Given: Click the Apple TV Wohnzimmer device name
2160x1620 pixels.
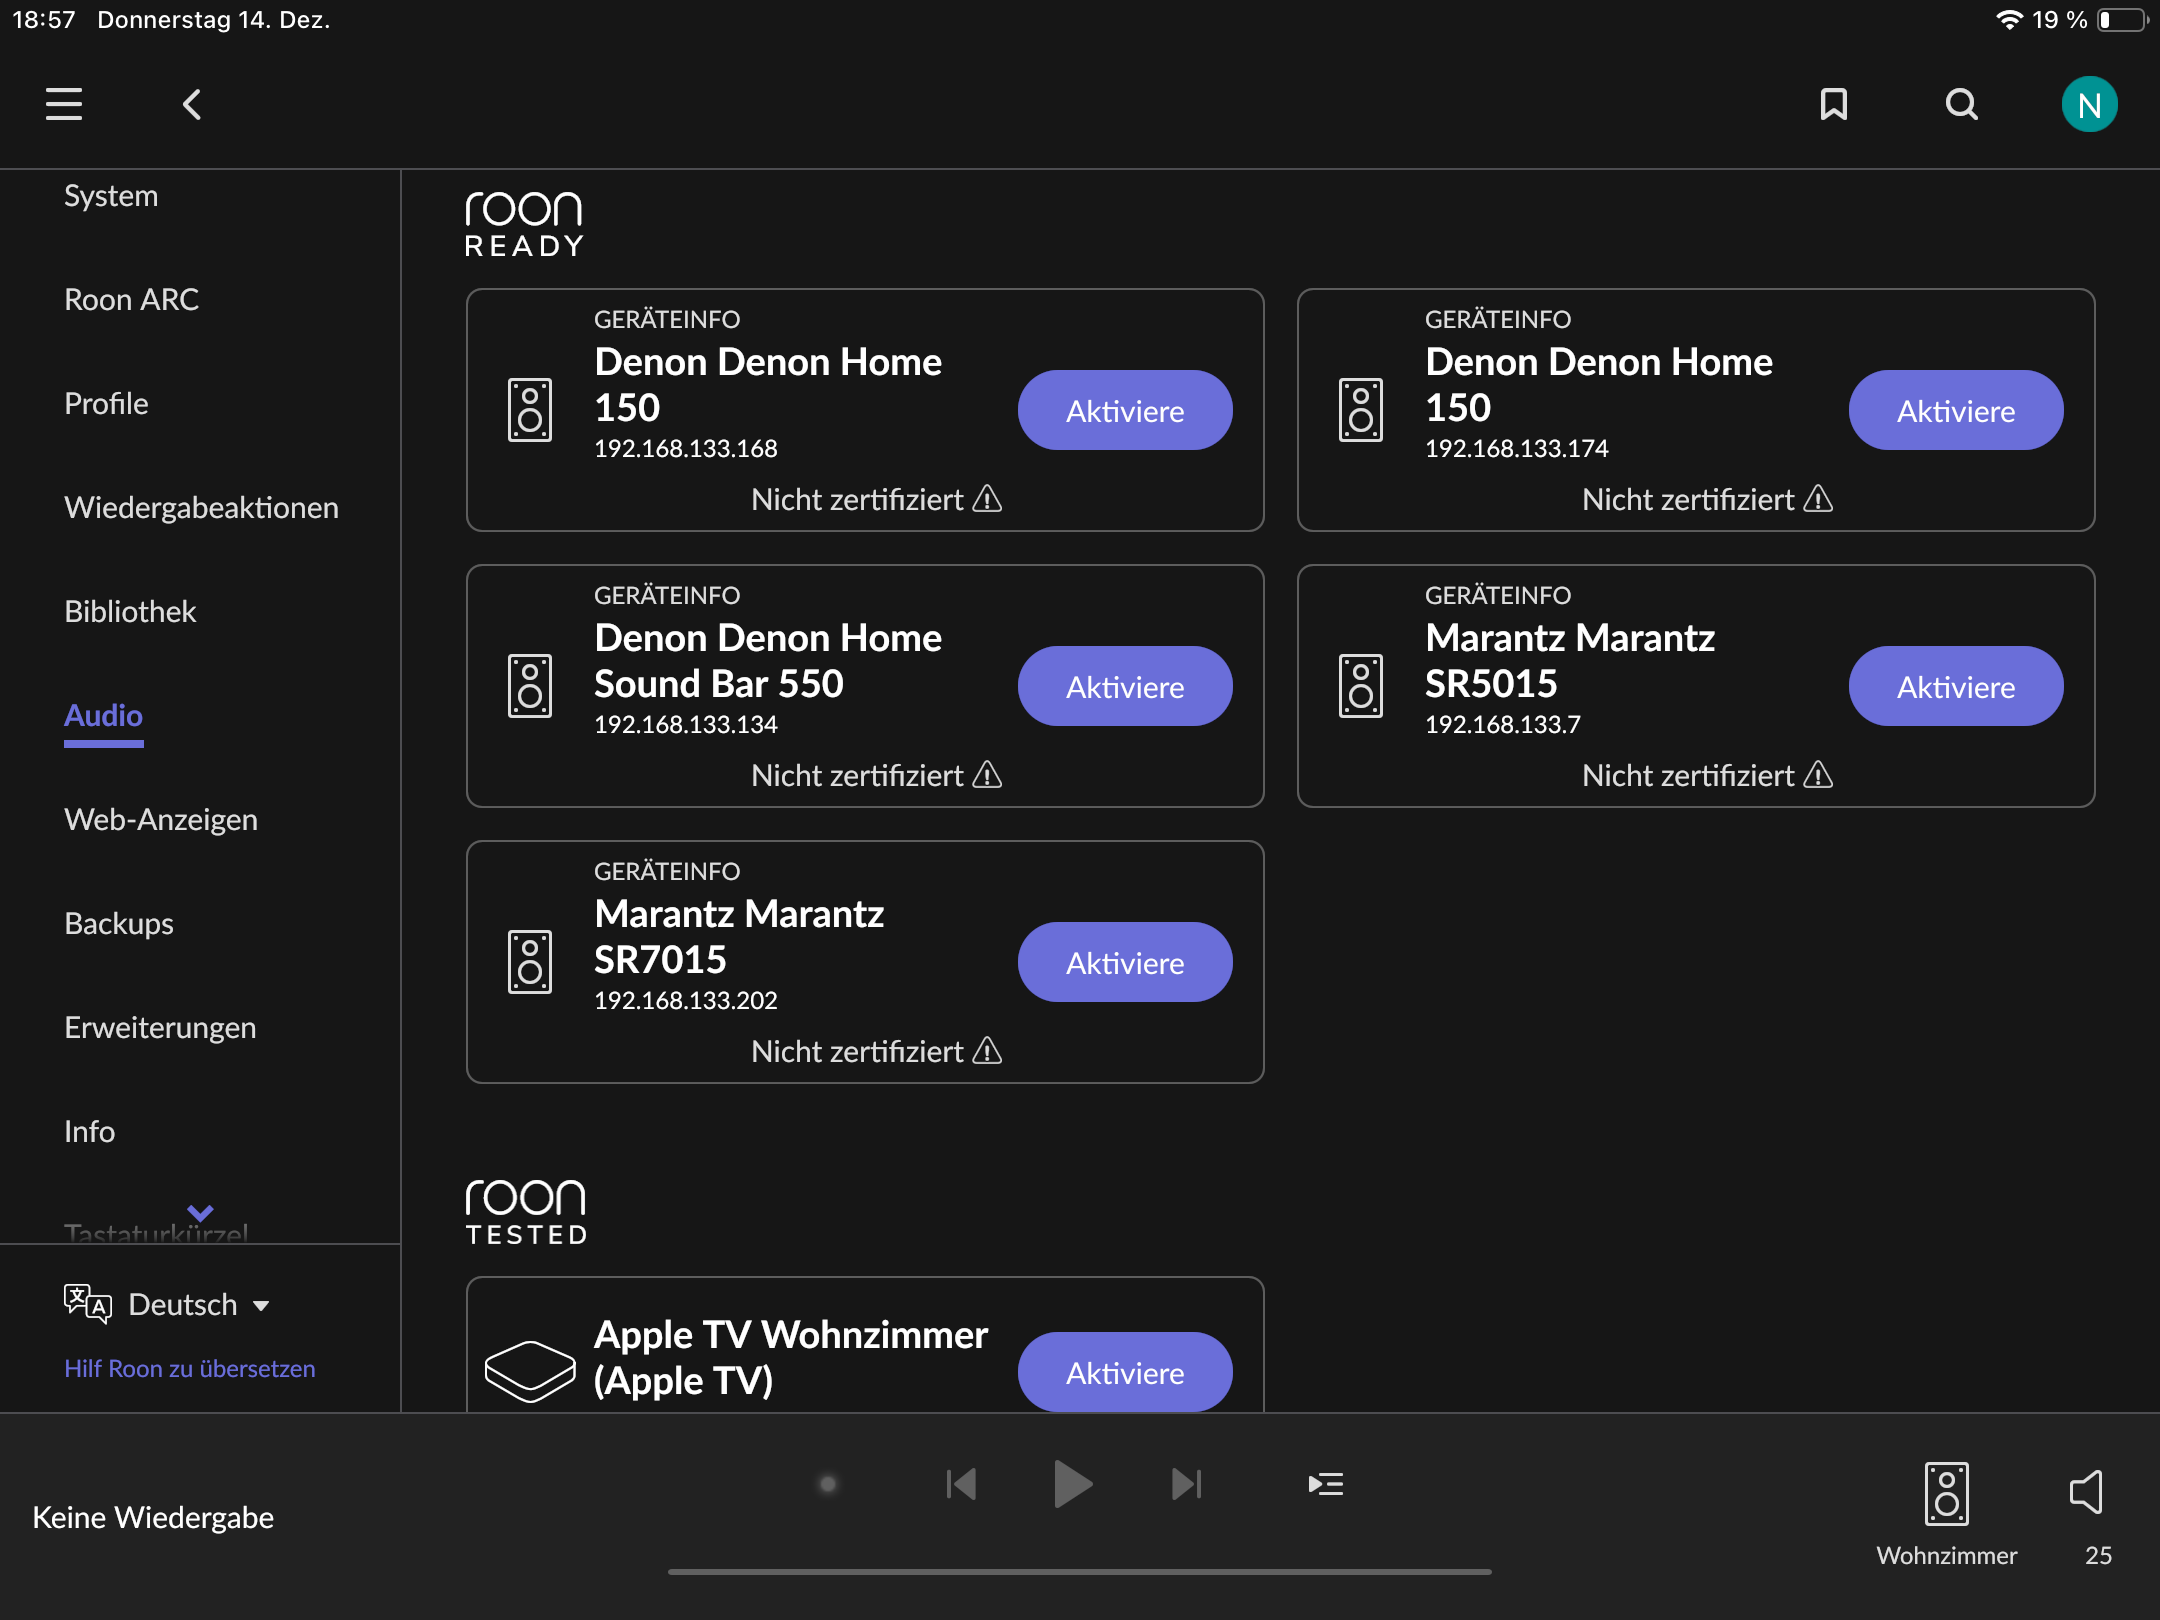Looking at the screenshot, I should (790, 1357).
